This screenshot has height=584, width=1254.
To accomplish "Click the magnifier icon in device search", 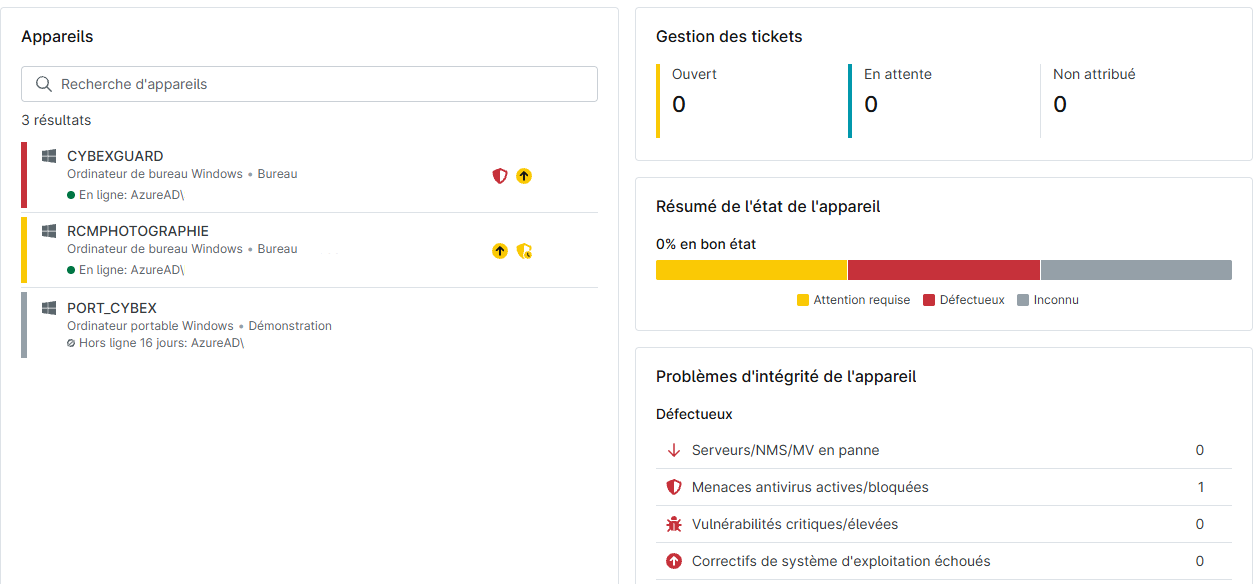I will tap(43, 84).
